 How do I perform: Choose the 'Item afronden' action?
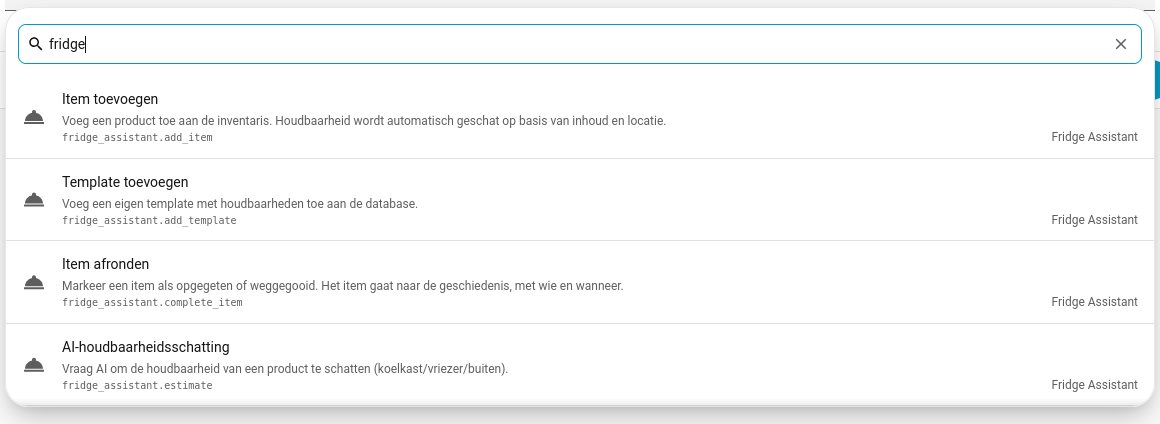point(580,282)
